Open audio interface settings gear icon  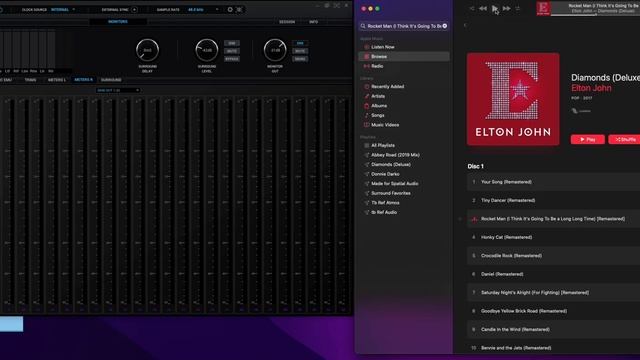click(x=230, y=9)
